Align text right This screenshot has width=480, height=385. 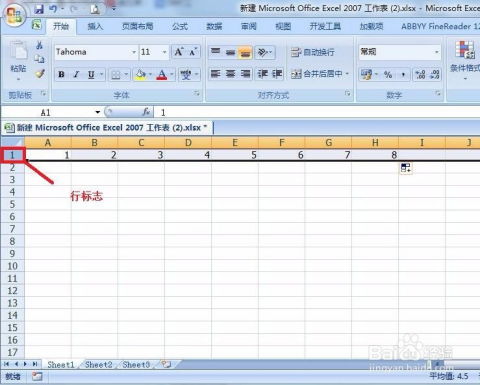coord(246,74)
